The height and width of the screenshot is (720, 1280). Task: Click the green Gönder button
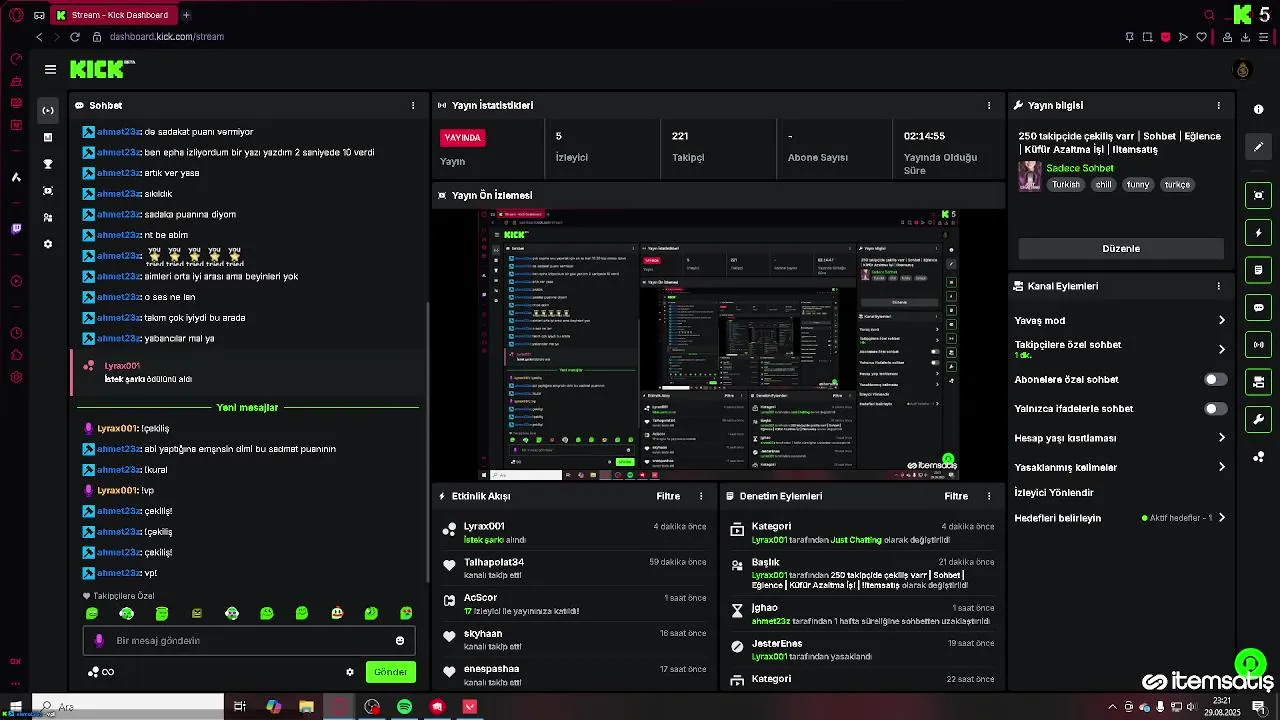click(390, 672)
